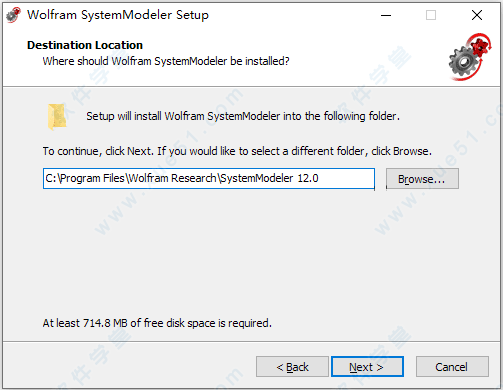Click the SystemModeler icon in title bar
This screenshot has height=390, width=503.
13,15
